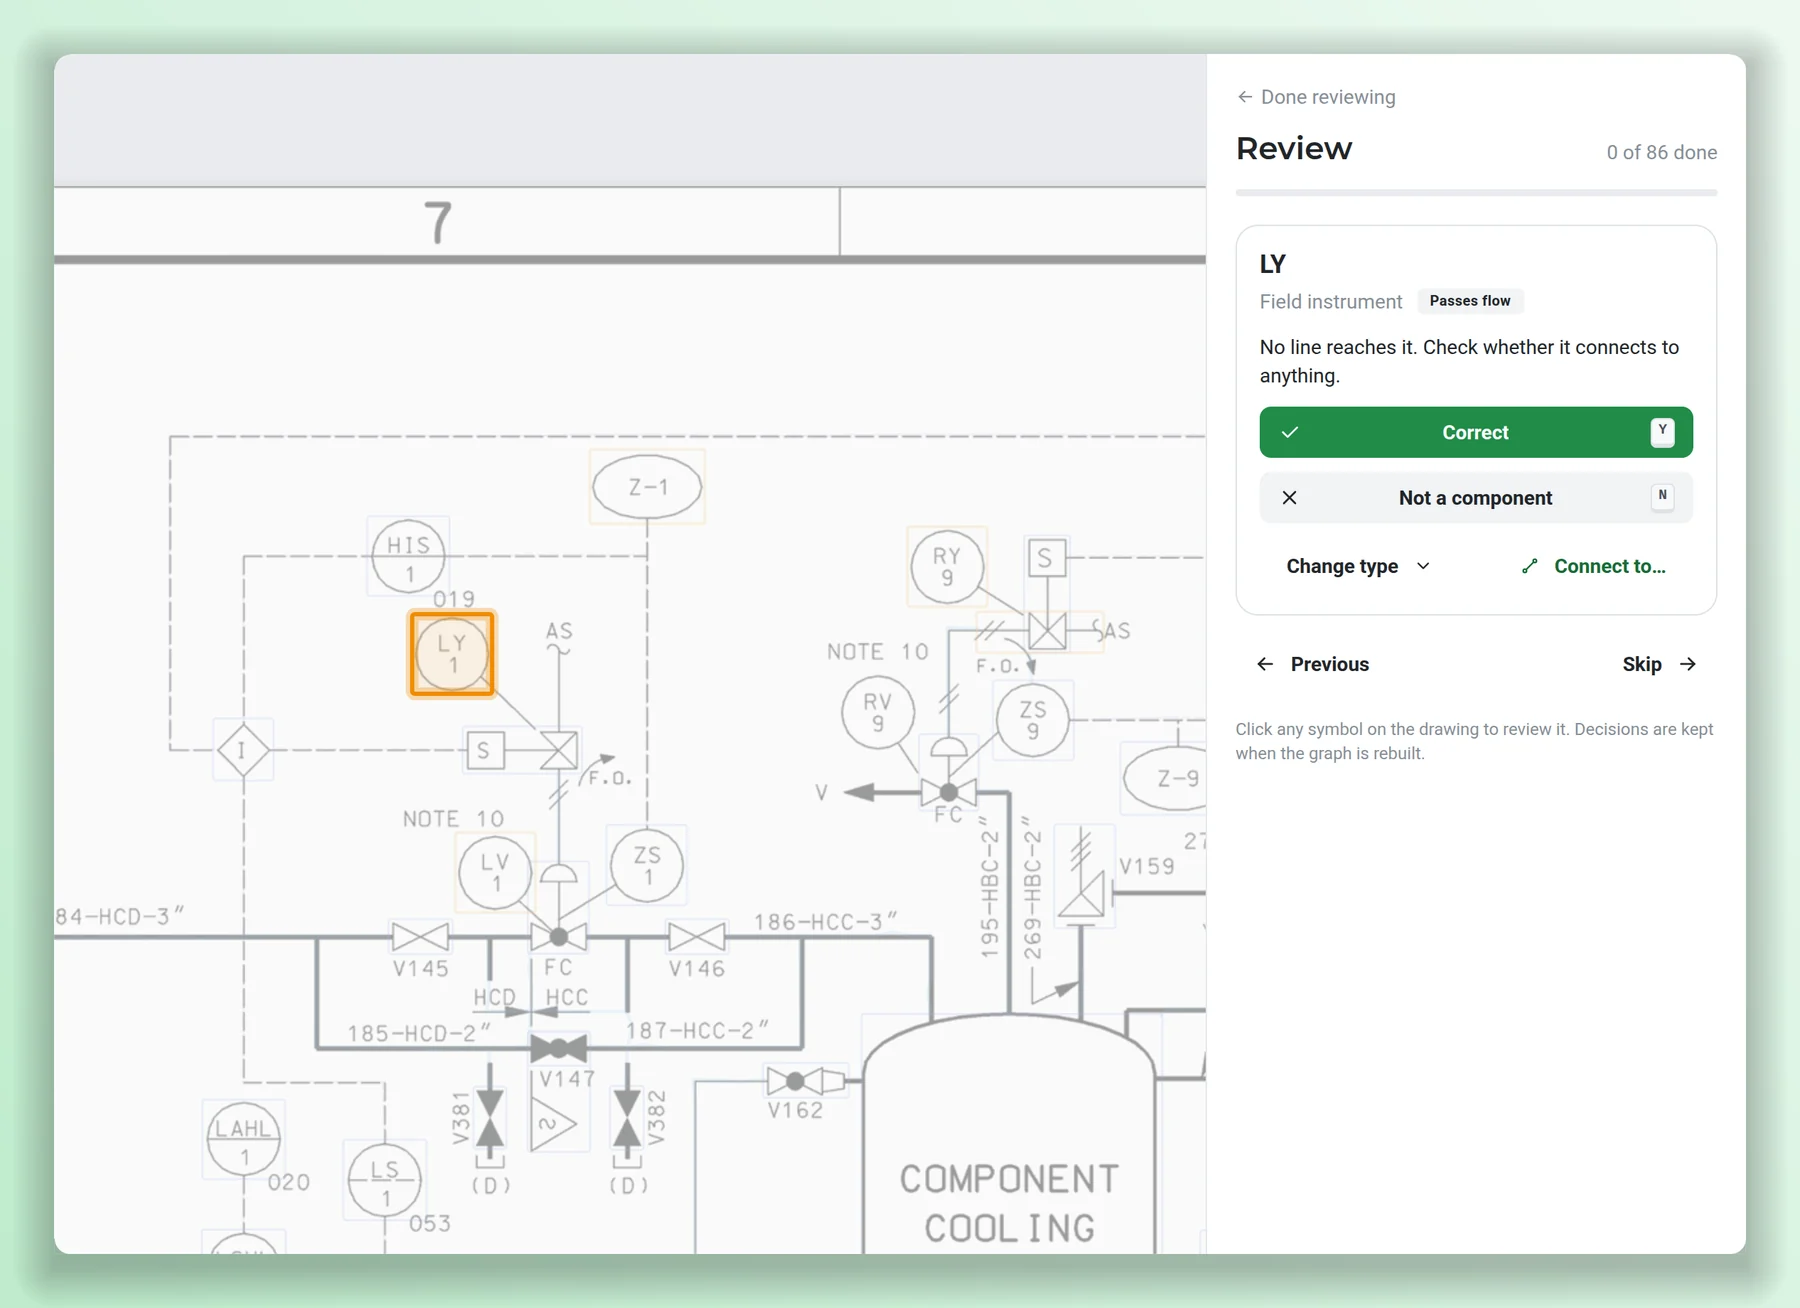Select the V146 valve symbol
Image resolution: width=1800 pixels, height=1308 pixels.
697,937
